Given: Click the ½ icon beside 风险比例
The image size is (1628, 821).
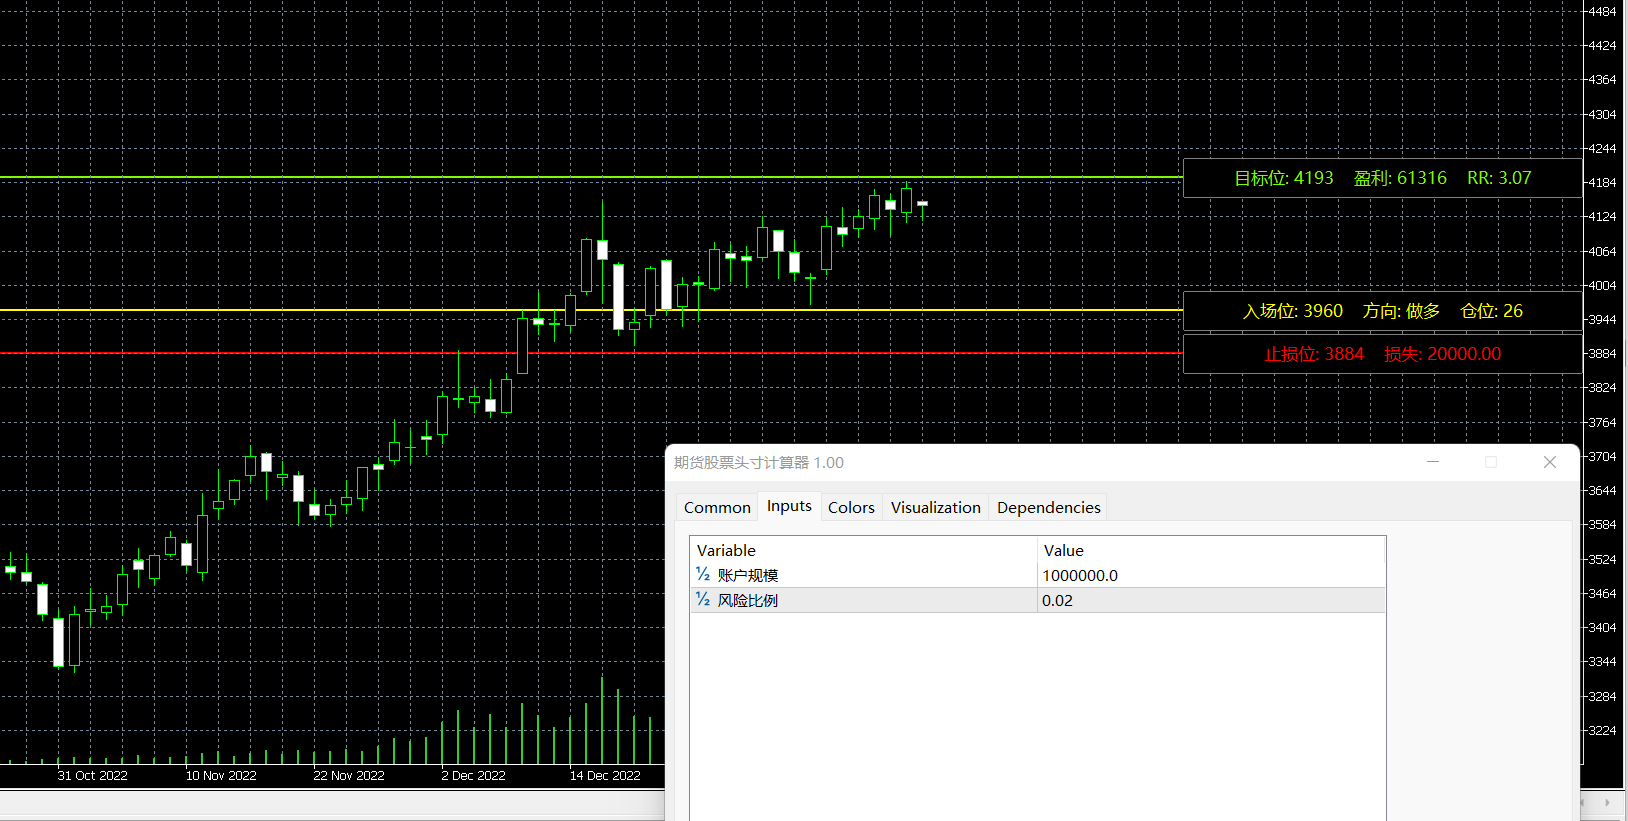Looking at the screenshot, I should 703,600.
